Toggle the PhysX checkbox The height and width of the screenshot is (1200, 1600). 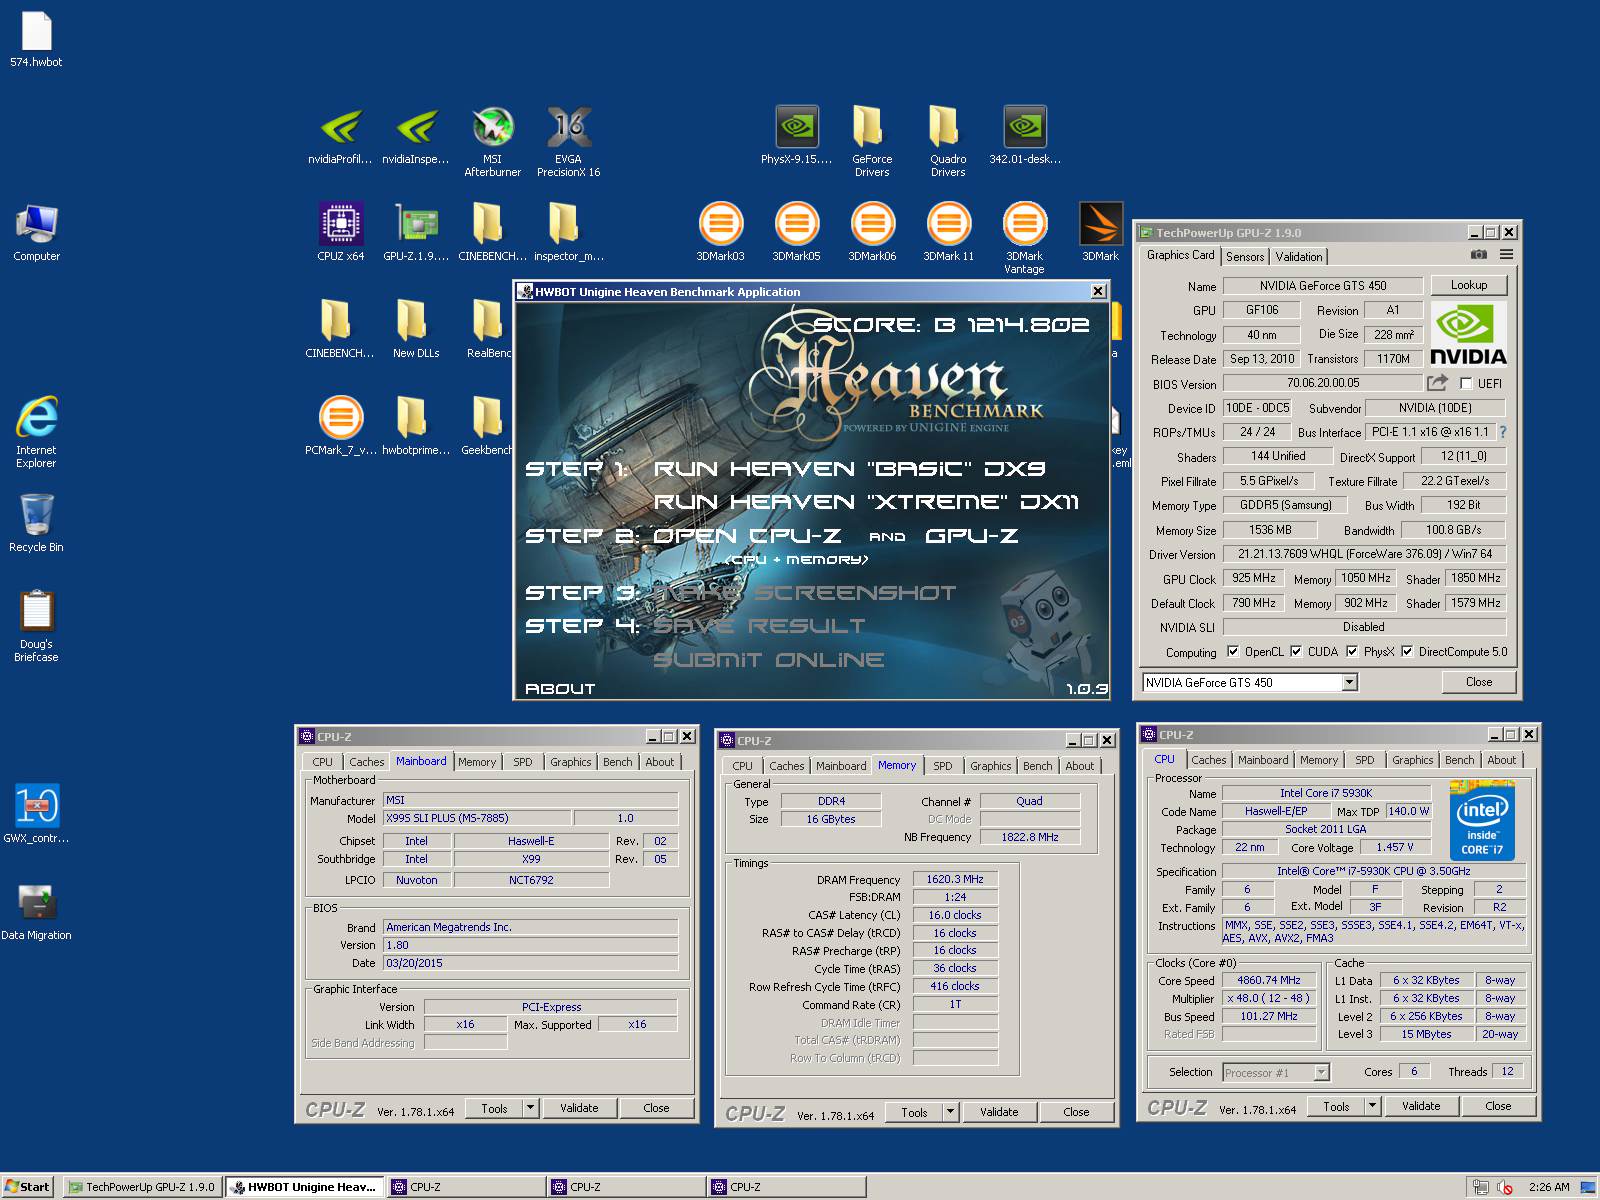[1352, 651]
